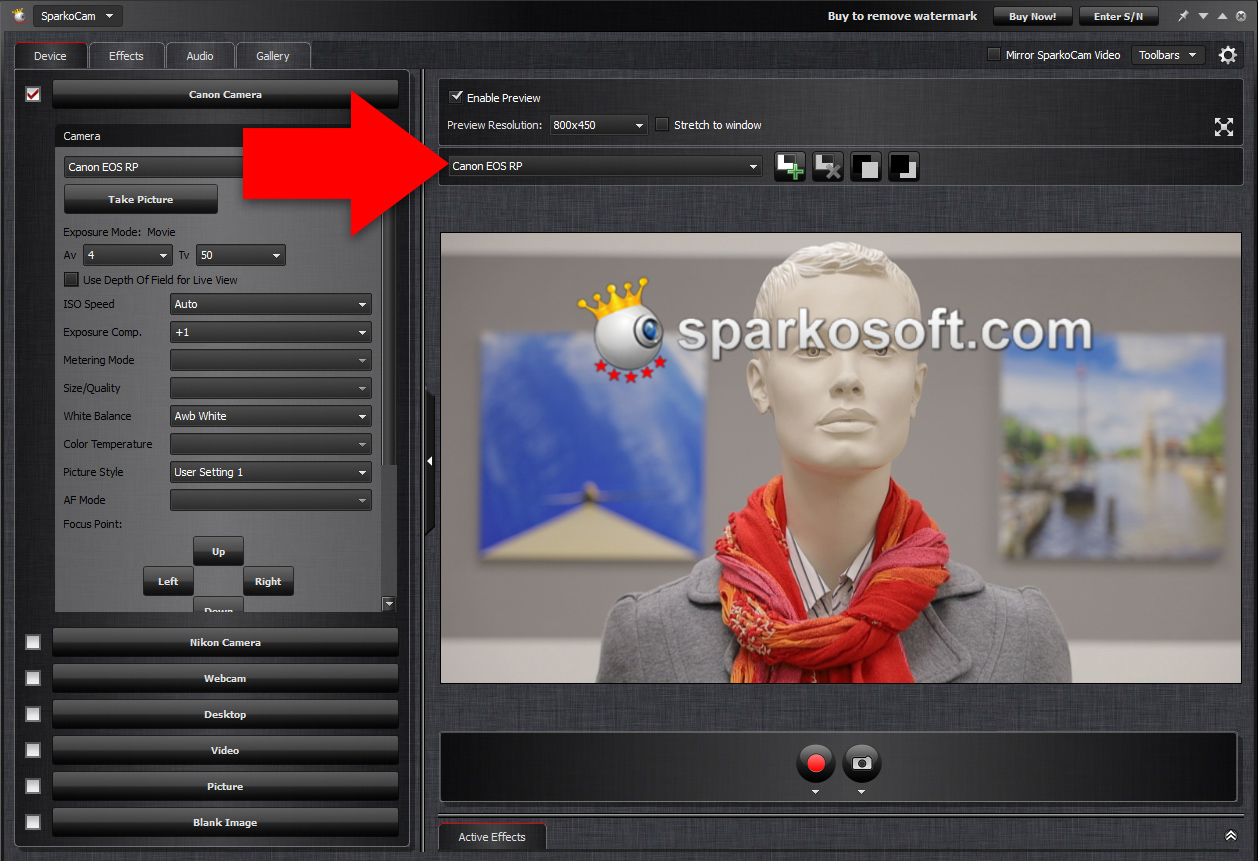Screen dimensions: 1258x861
Task: Move focus point with the Left button
Action: [168, 581]
